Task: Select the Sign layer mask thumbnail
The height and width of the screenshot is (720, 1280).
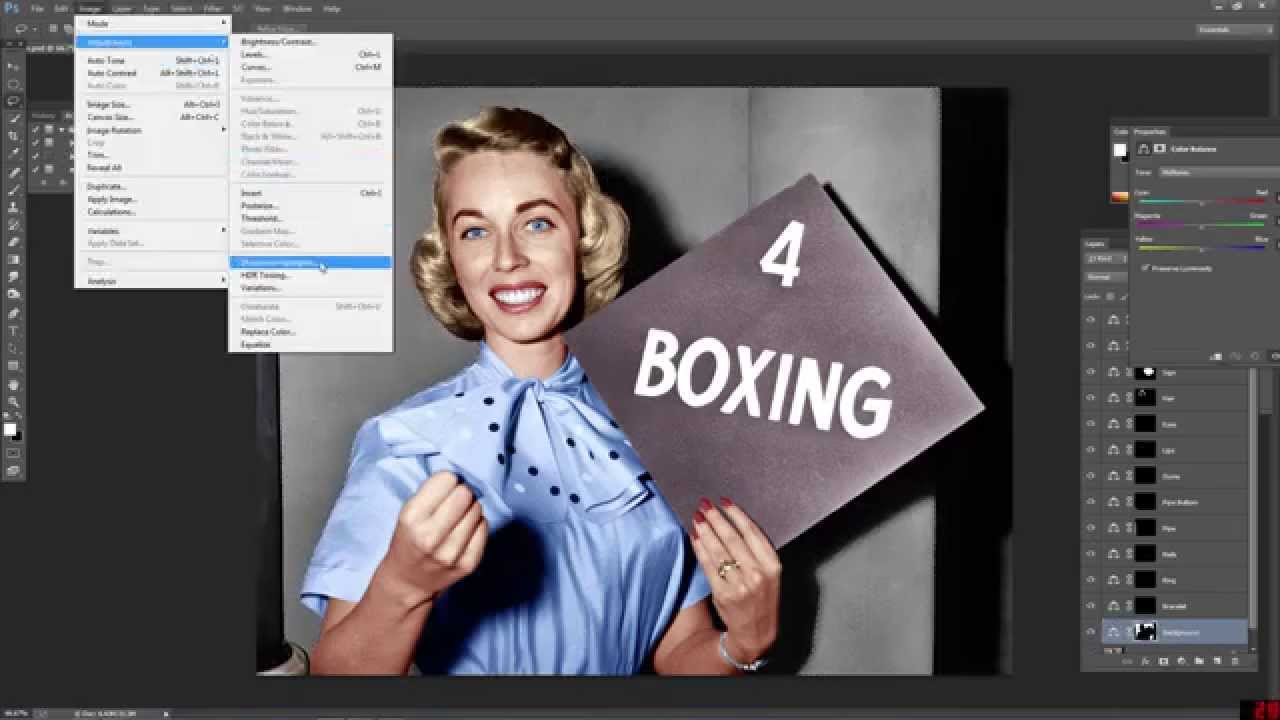Action: [1145, 372]
